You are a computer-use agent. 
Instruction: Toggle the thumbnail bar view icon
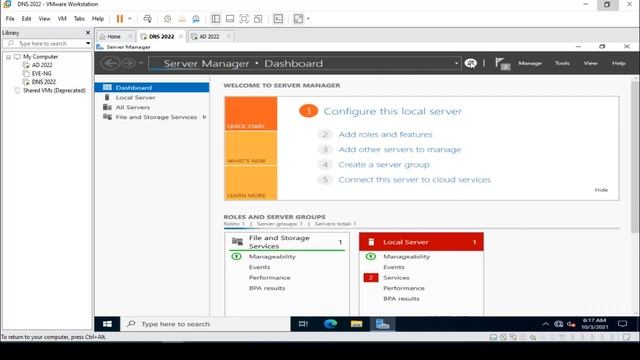[230, 19]
